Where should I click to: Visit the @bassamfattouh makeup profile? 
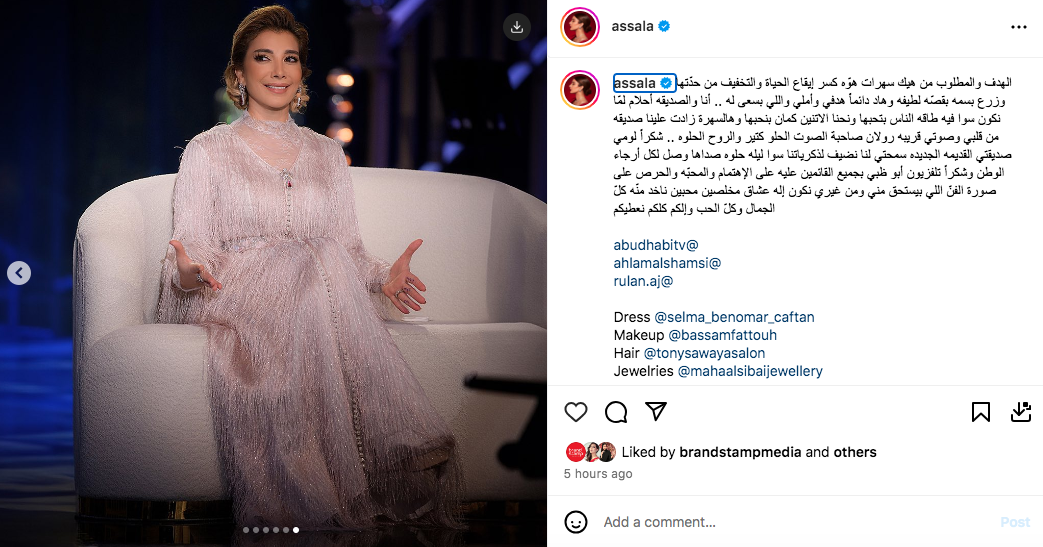pyautogui.click(x=722, y=335)
